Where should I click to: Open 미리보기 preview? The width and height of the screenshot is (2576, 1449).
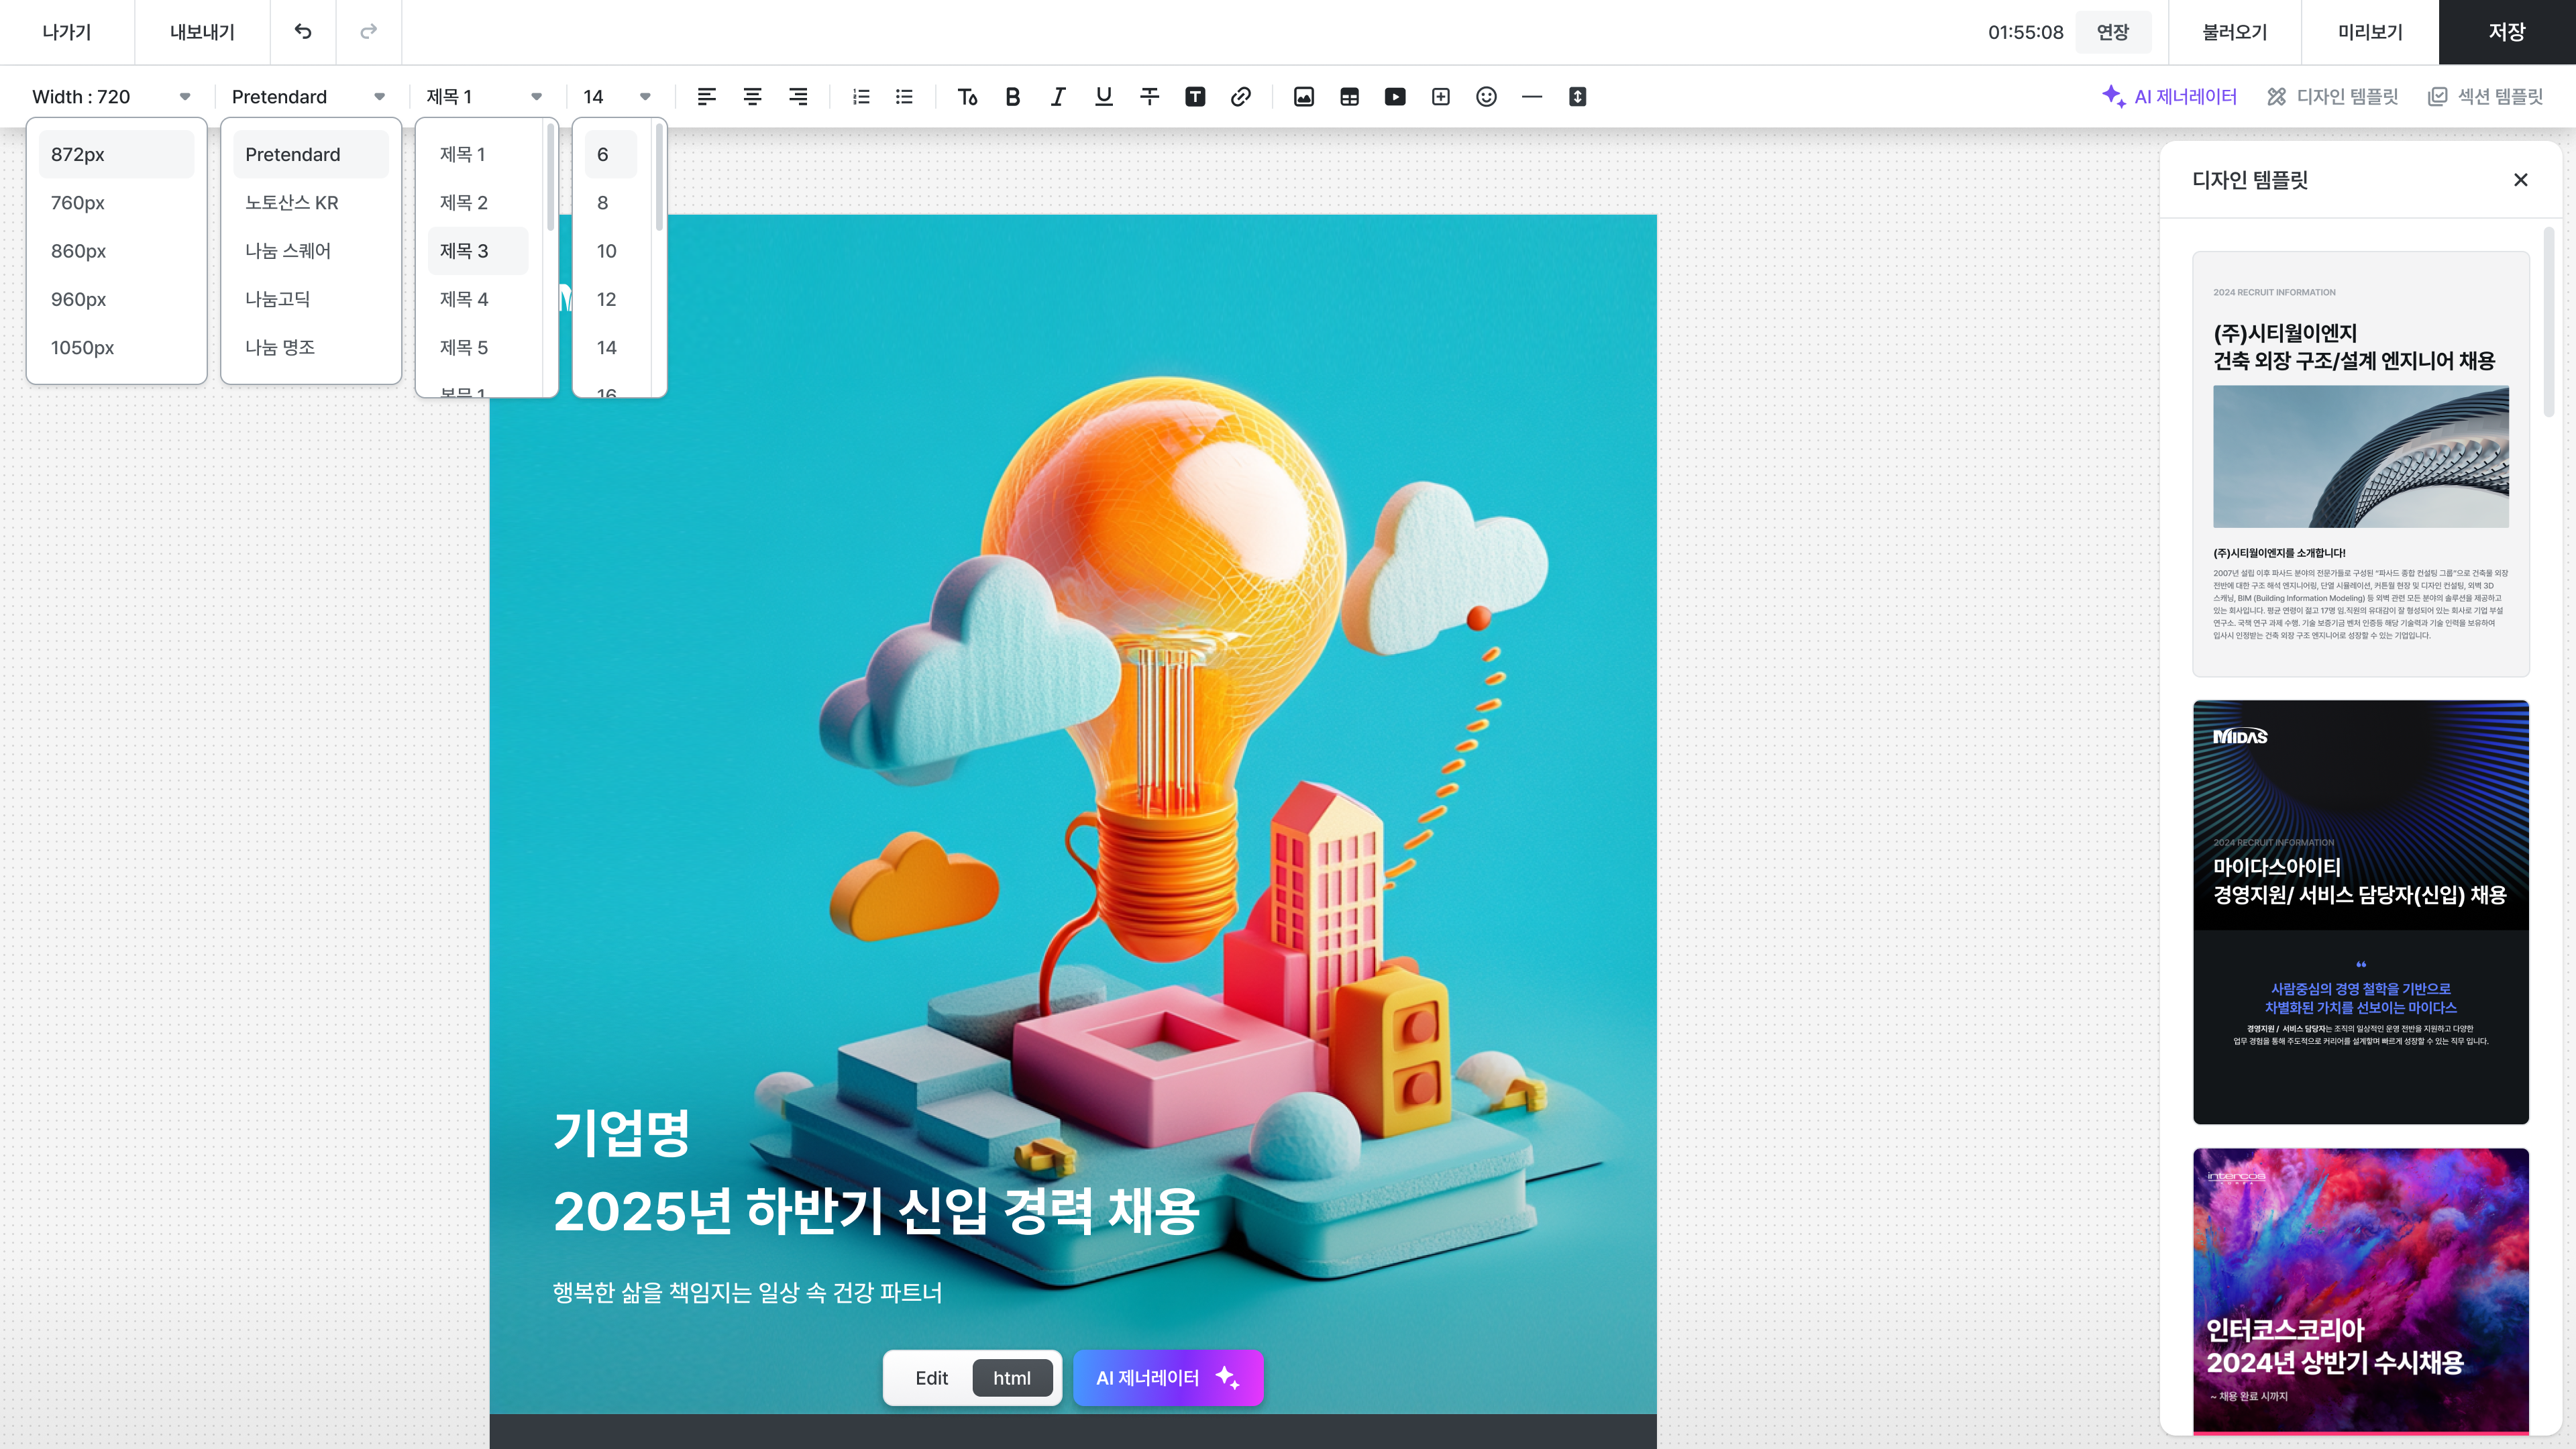coord(2367,31)
